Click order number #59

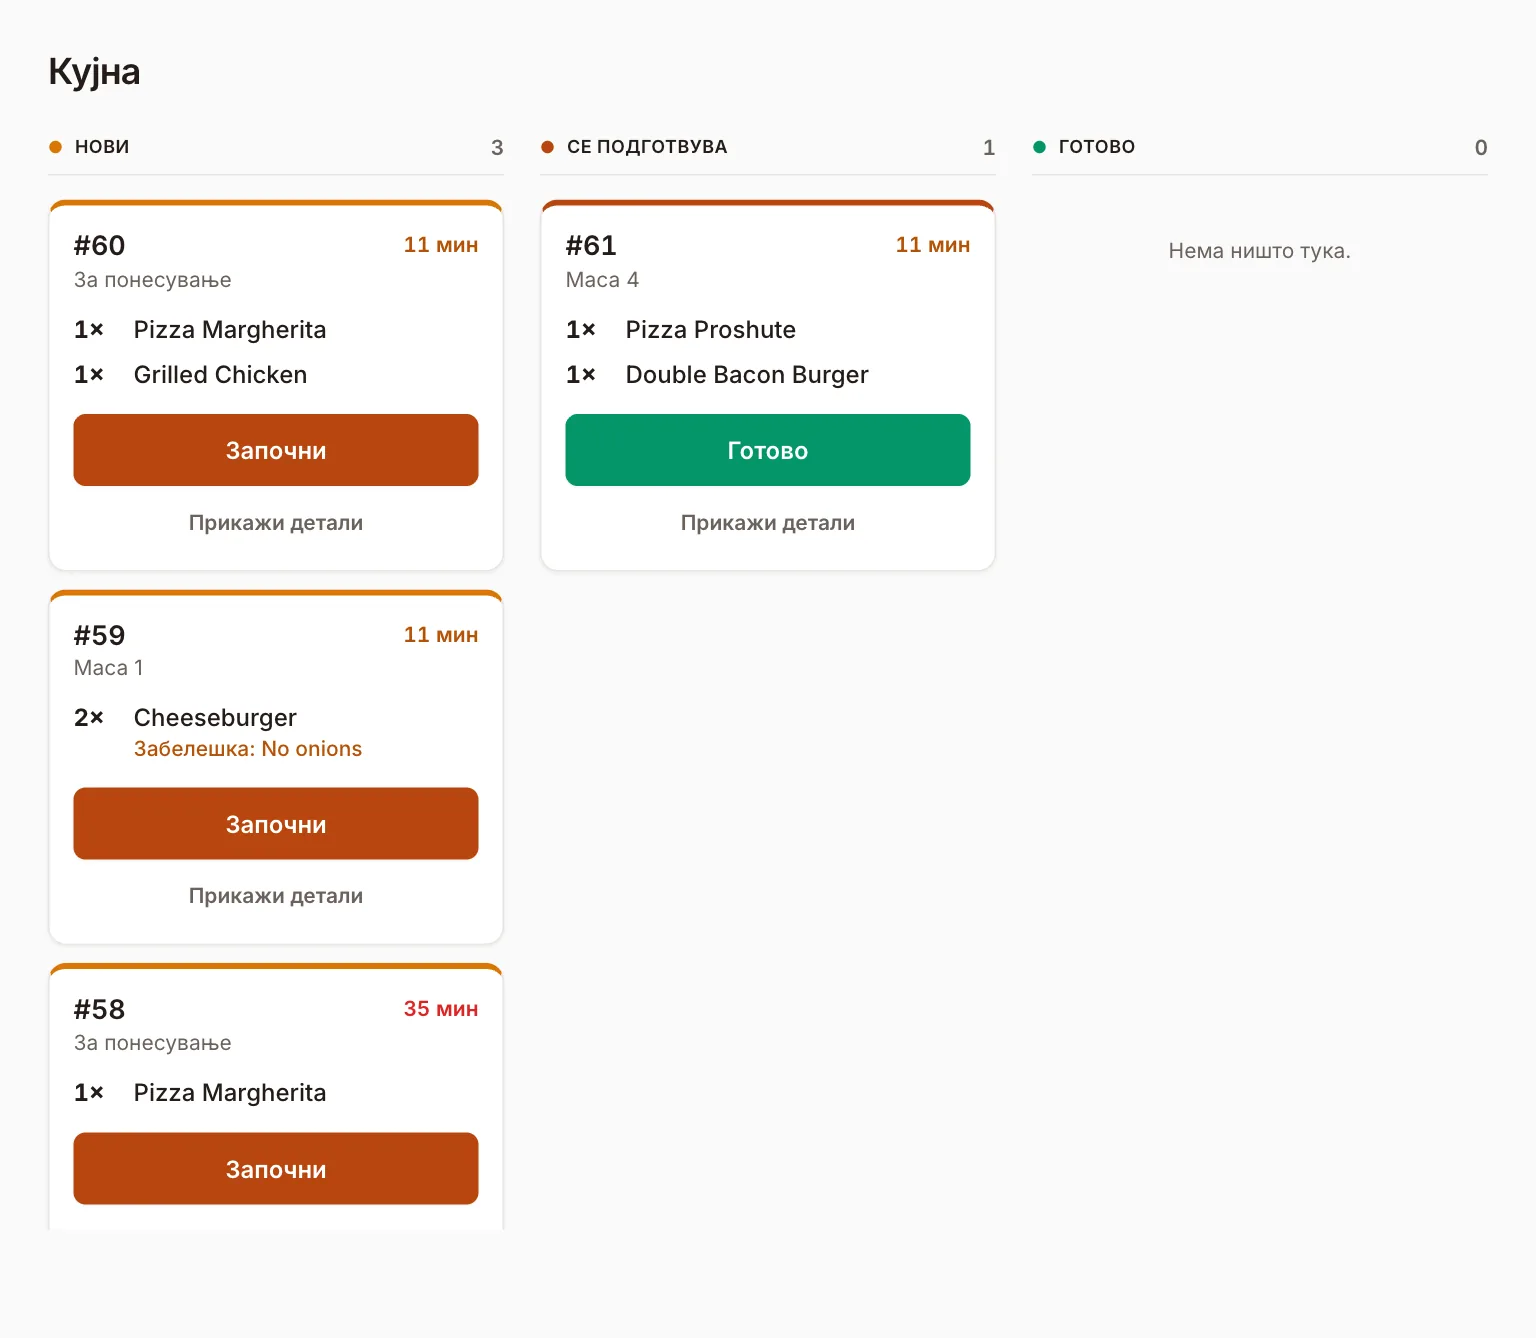point(99,635)
